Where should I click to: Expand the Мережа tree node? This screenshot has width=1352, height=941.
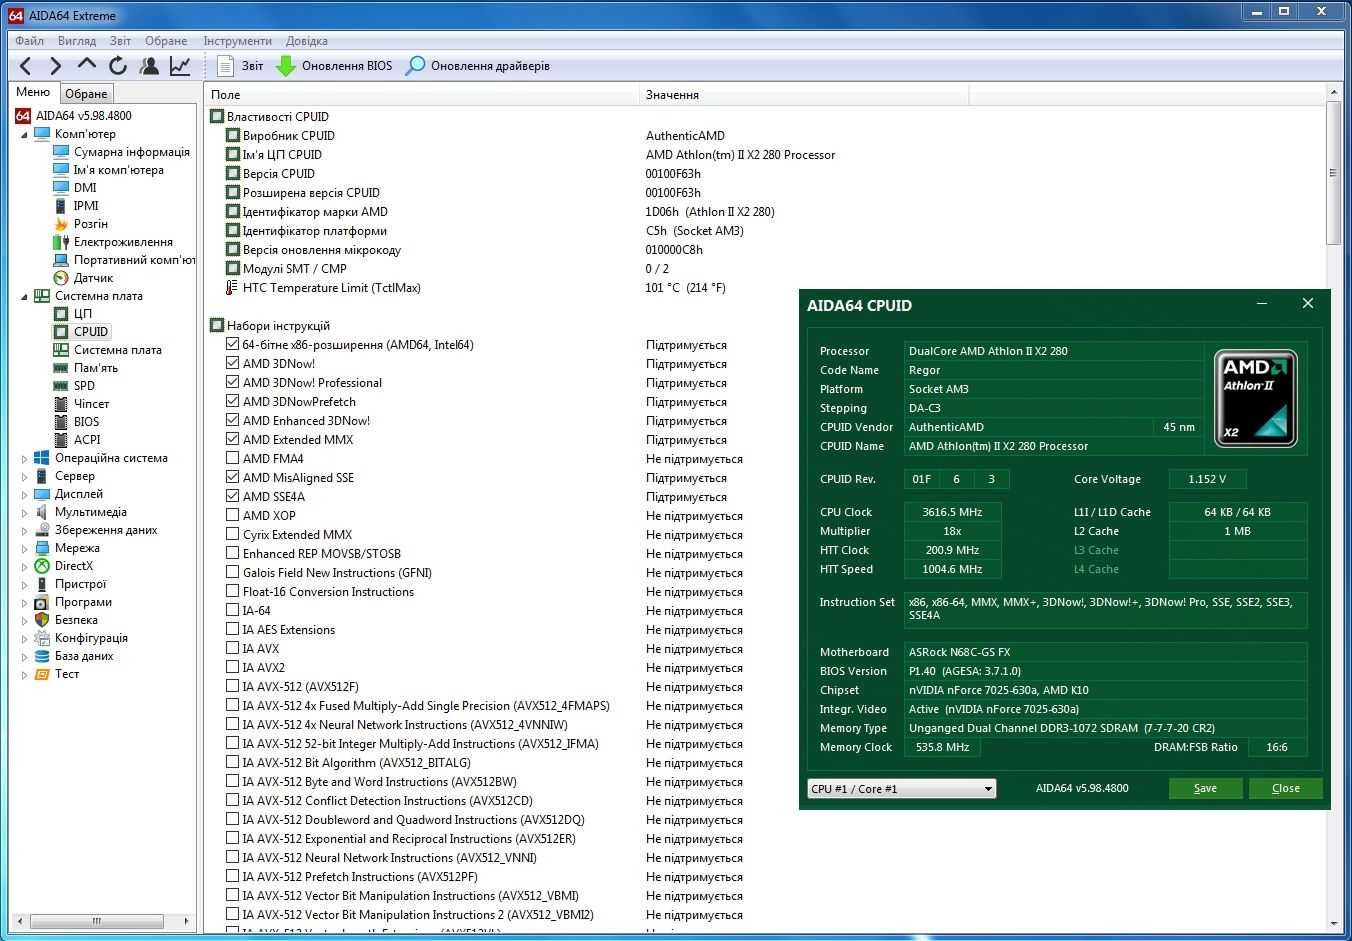pyautogui.click(x=25, y=548)
